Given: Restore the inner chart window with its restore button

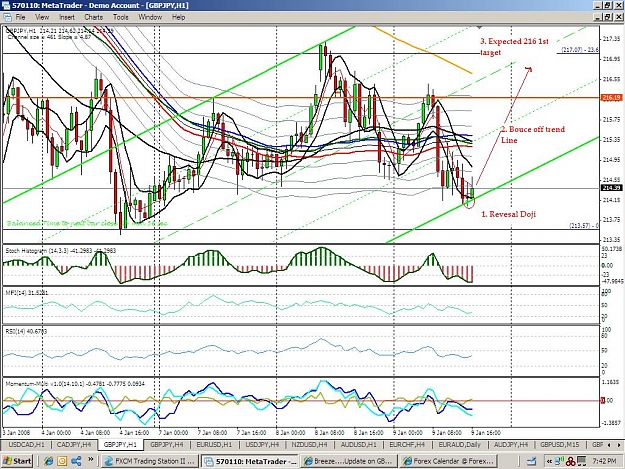Looking at the screenshot, I should (x=608, y=17).
